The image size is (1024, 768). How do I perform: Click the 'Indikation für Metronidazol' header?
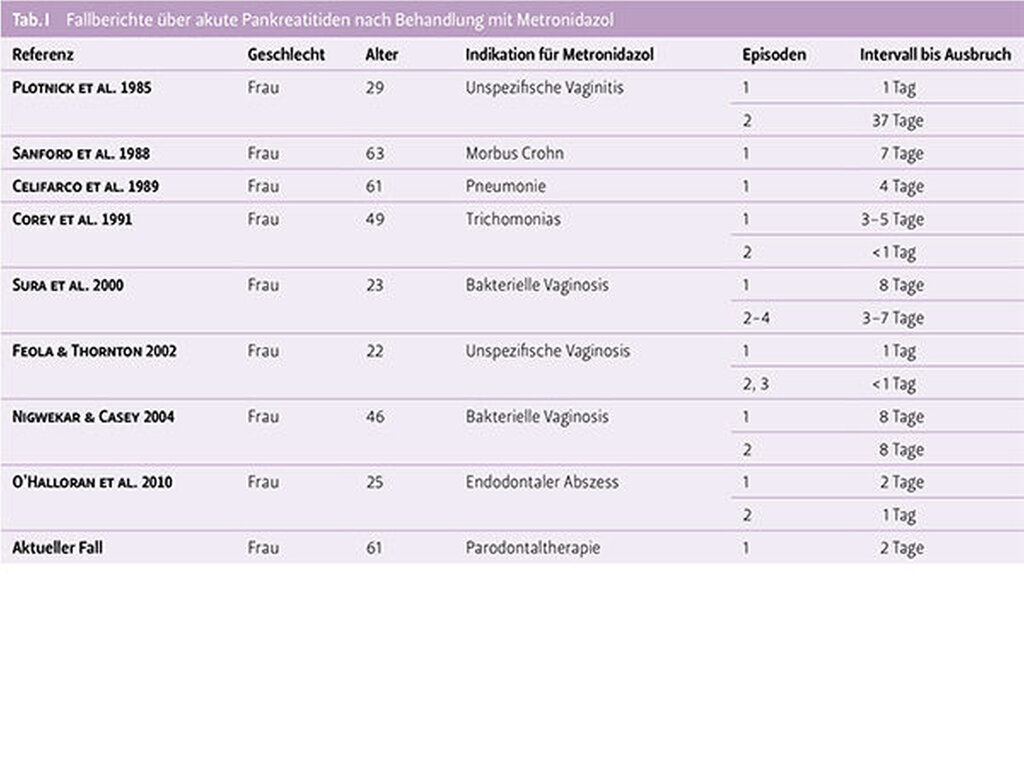pyautogui.click(x=559, y=55)
